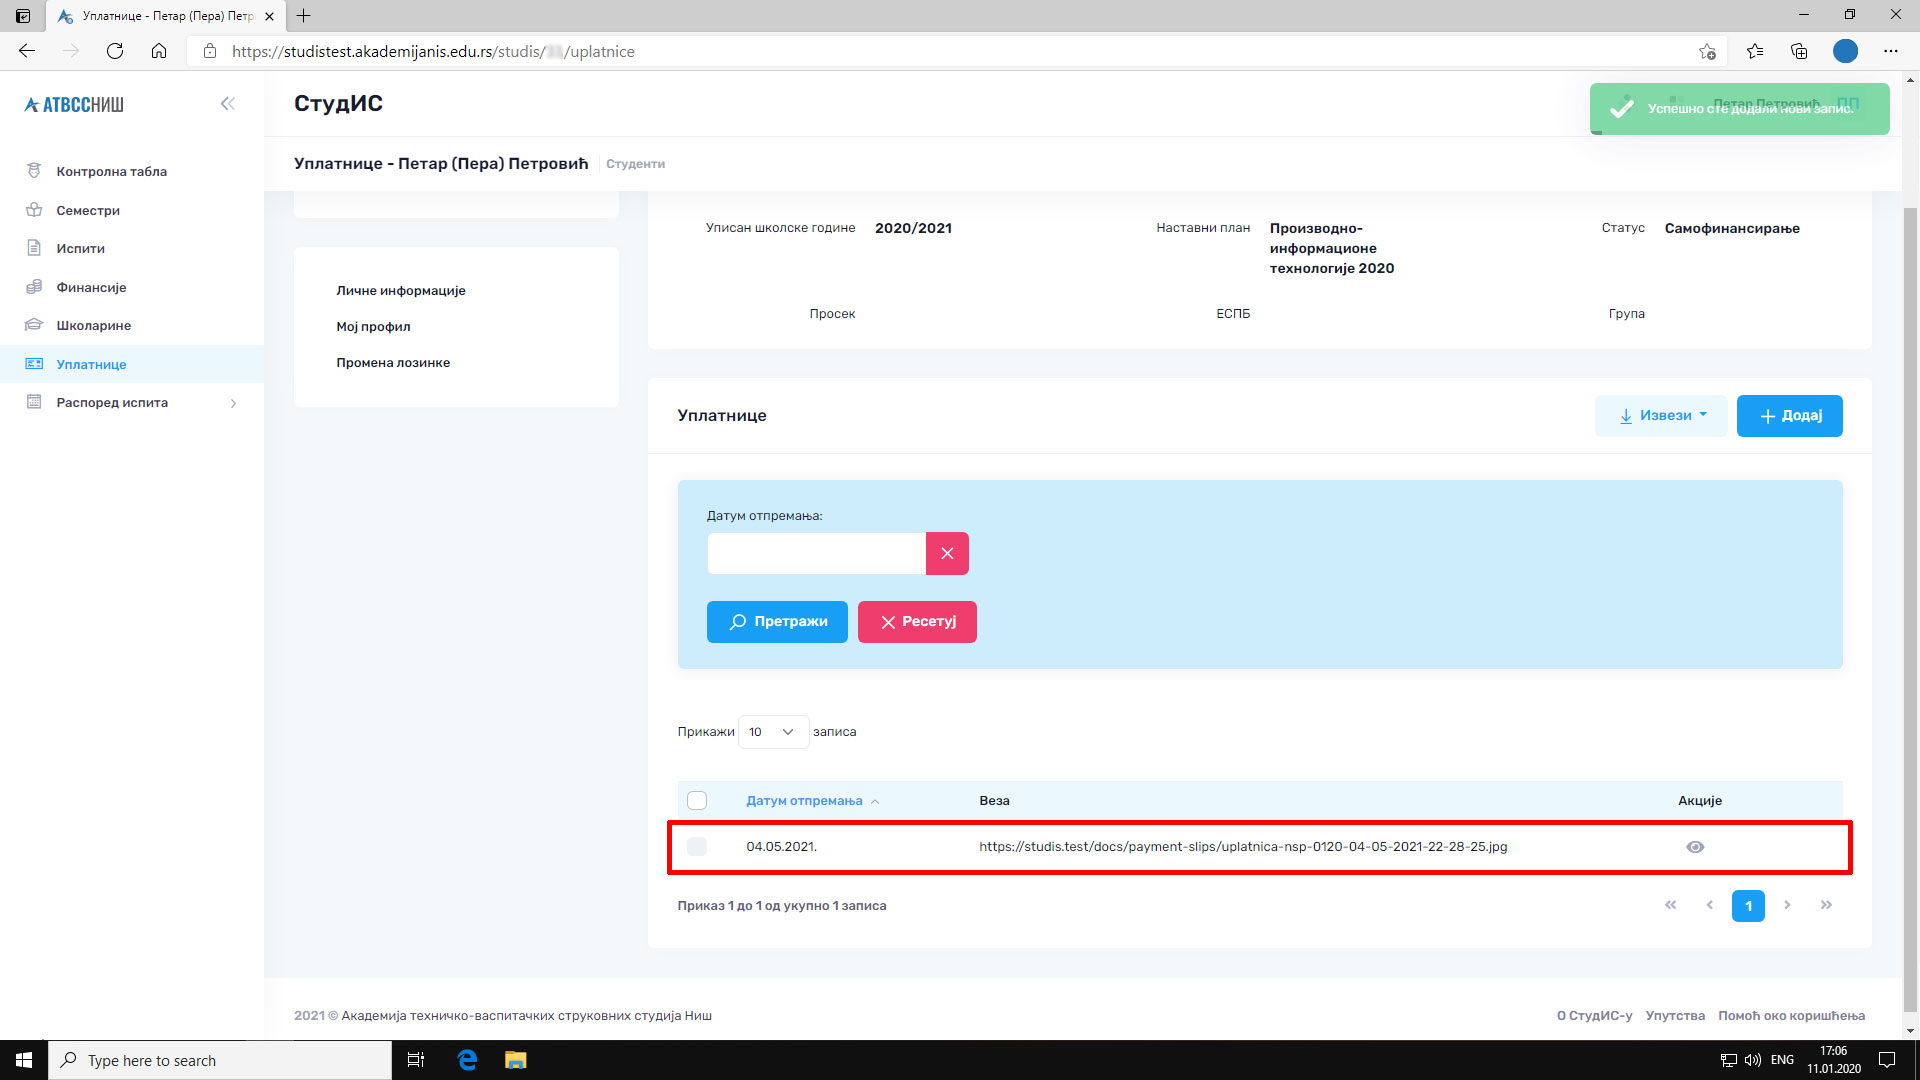
Task: Click the Распоред испита calendar icon
Action: [x=34, y=402]
